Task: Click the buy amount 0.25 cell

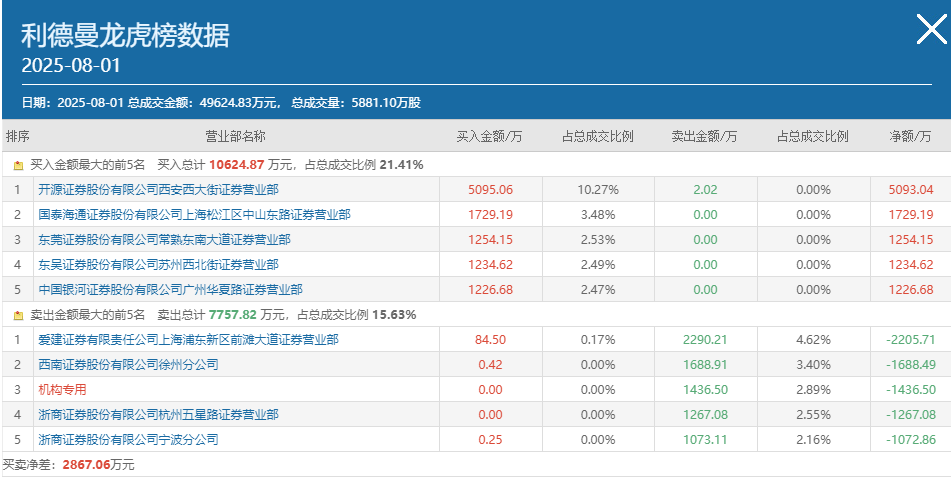Action: coord(491,439)
